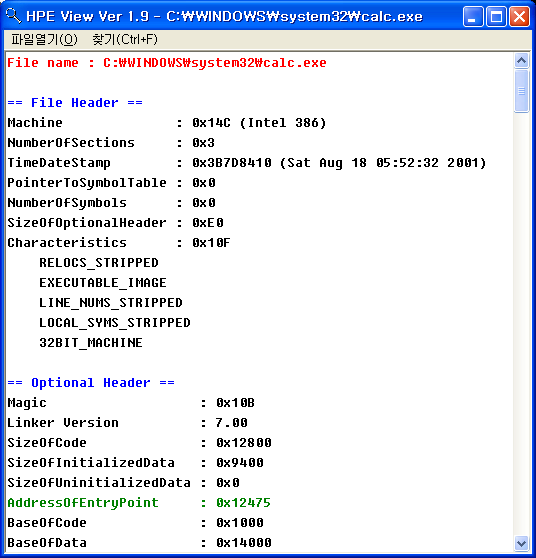The height and width of the screenshot is (558, 536).
Task: Close the HPE View window
Action: 519,17
